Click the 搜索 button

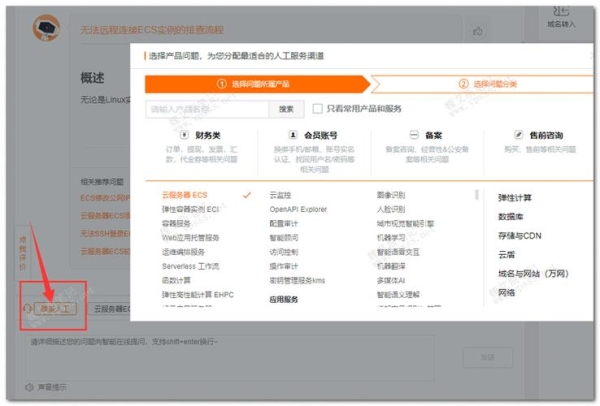pyautogui.click(x=286, y=109)
